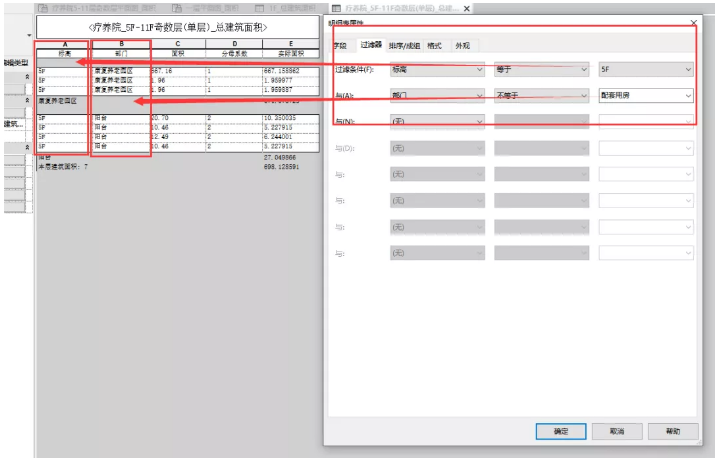
Task: Click the 康复养老园区 group footer row label
Action: [x=57, y=101]
